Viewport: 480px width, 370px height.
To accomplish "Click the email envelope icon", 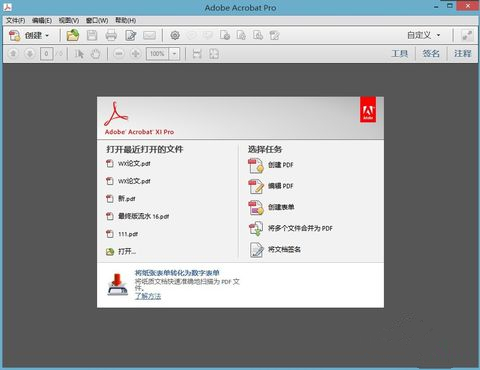I will [x=149, y=35].
